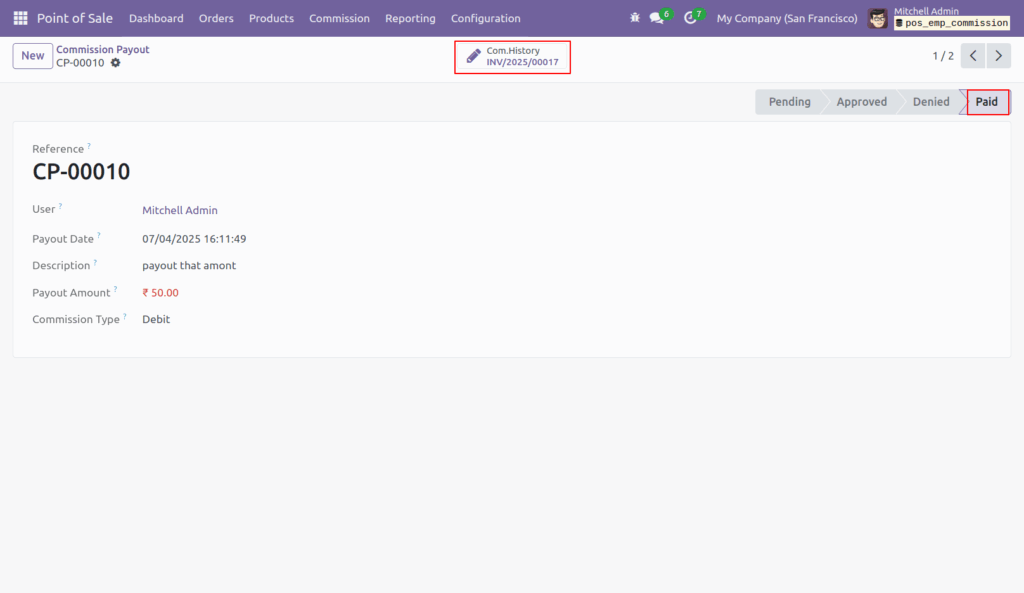
Task: Open the gear actions menu beside CP-00010
Action: [115, 62]
